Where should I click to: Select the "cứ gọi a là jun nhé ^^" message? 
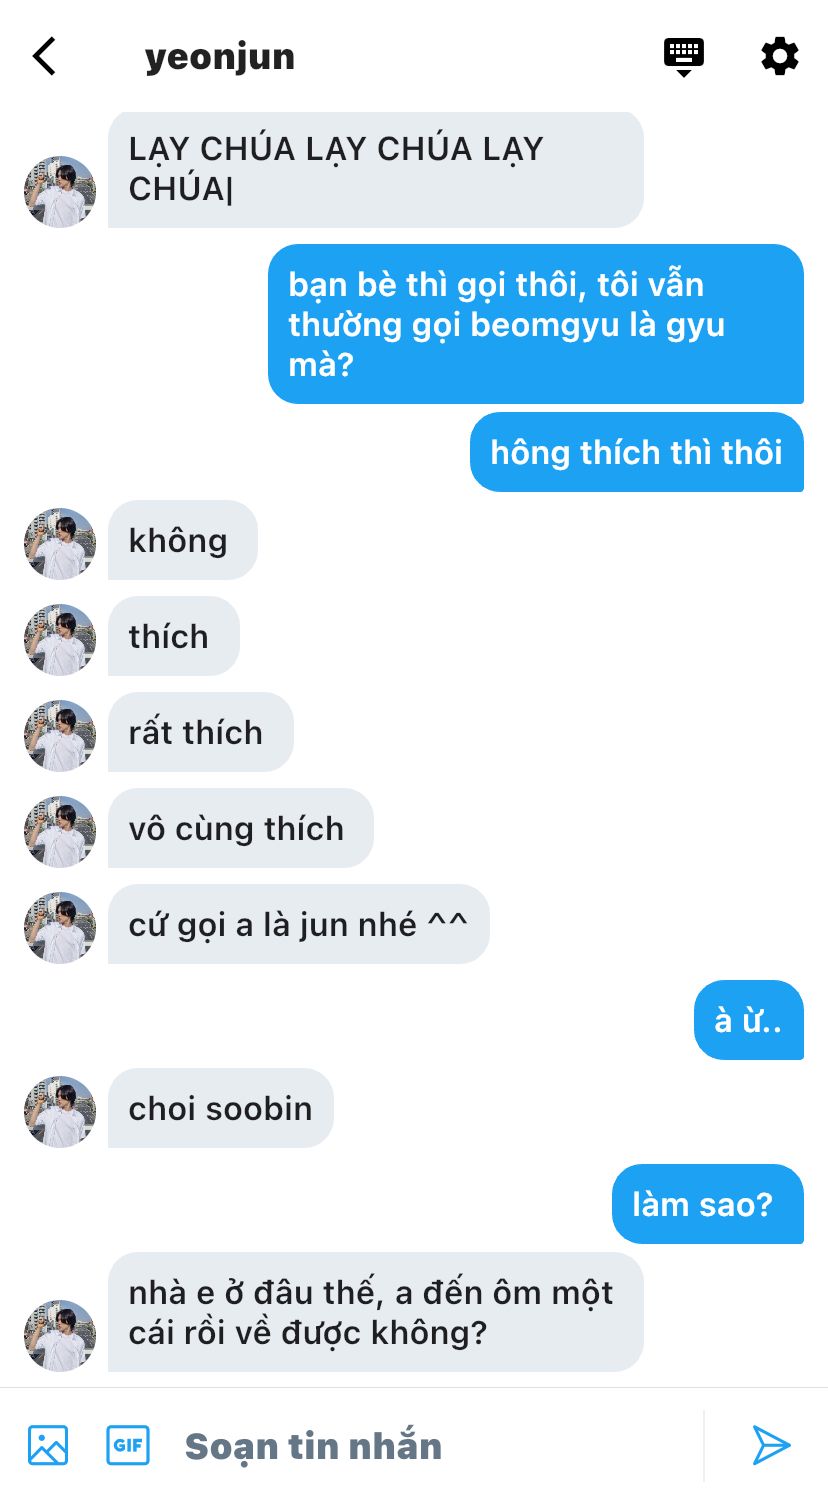point(299,924)
